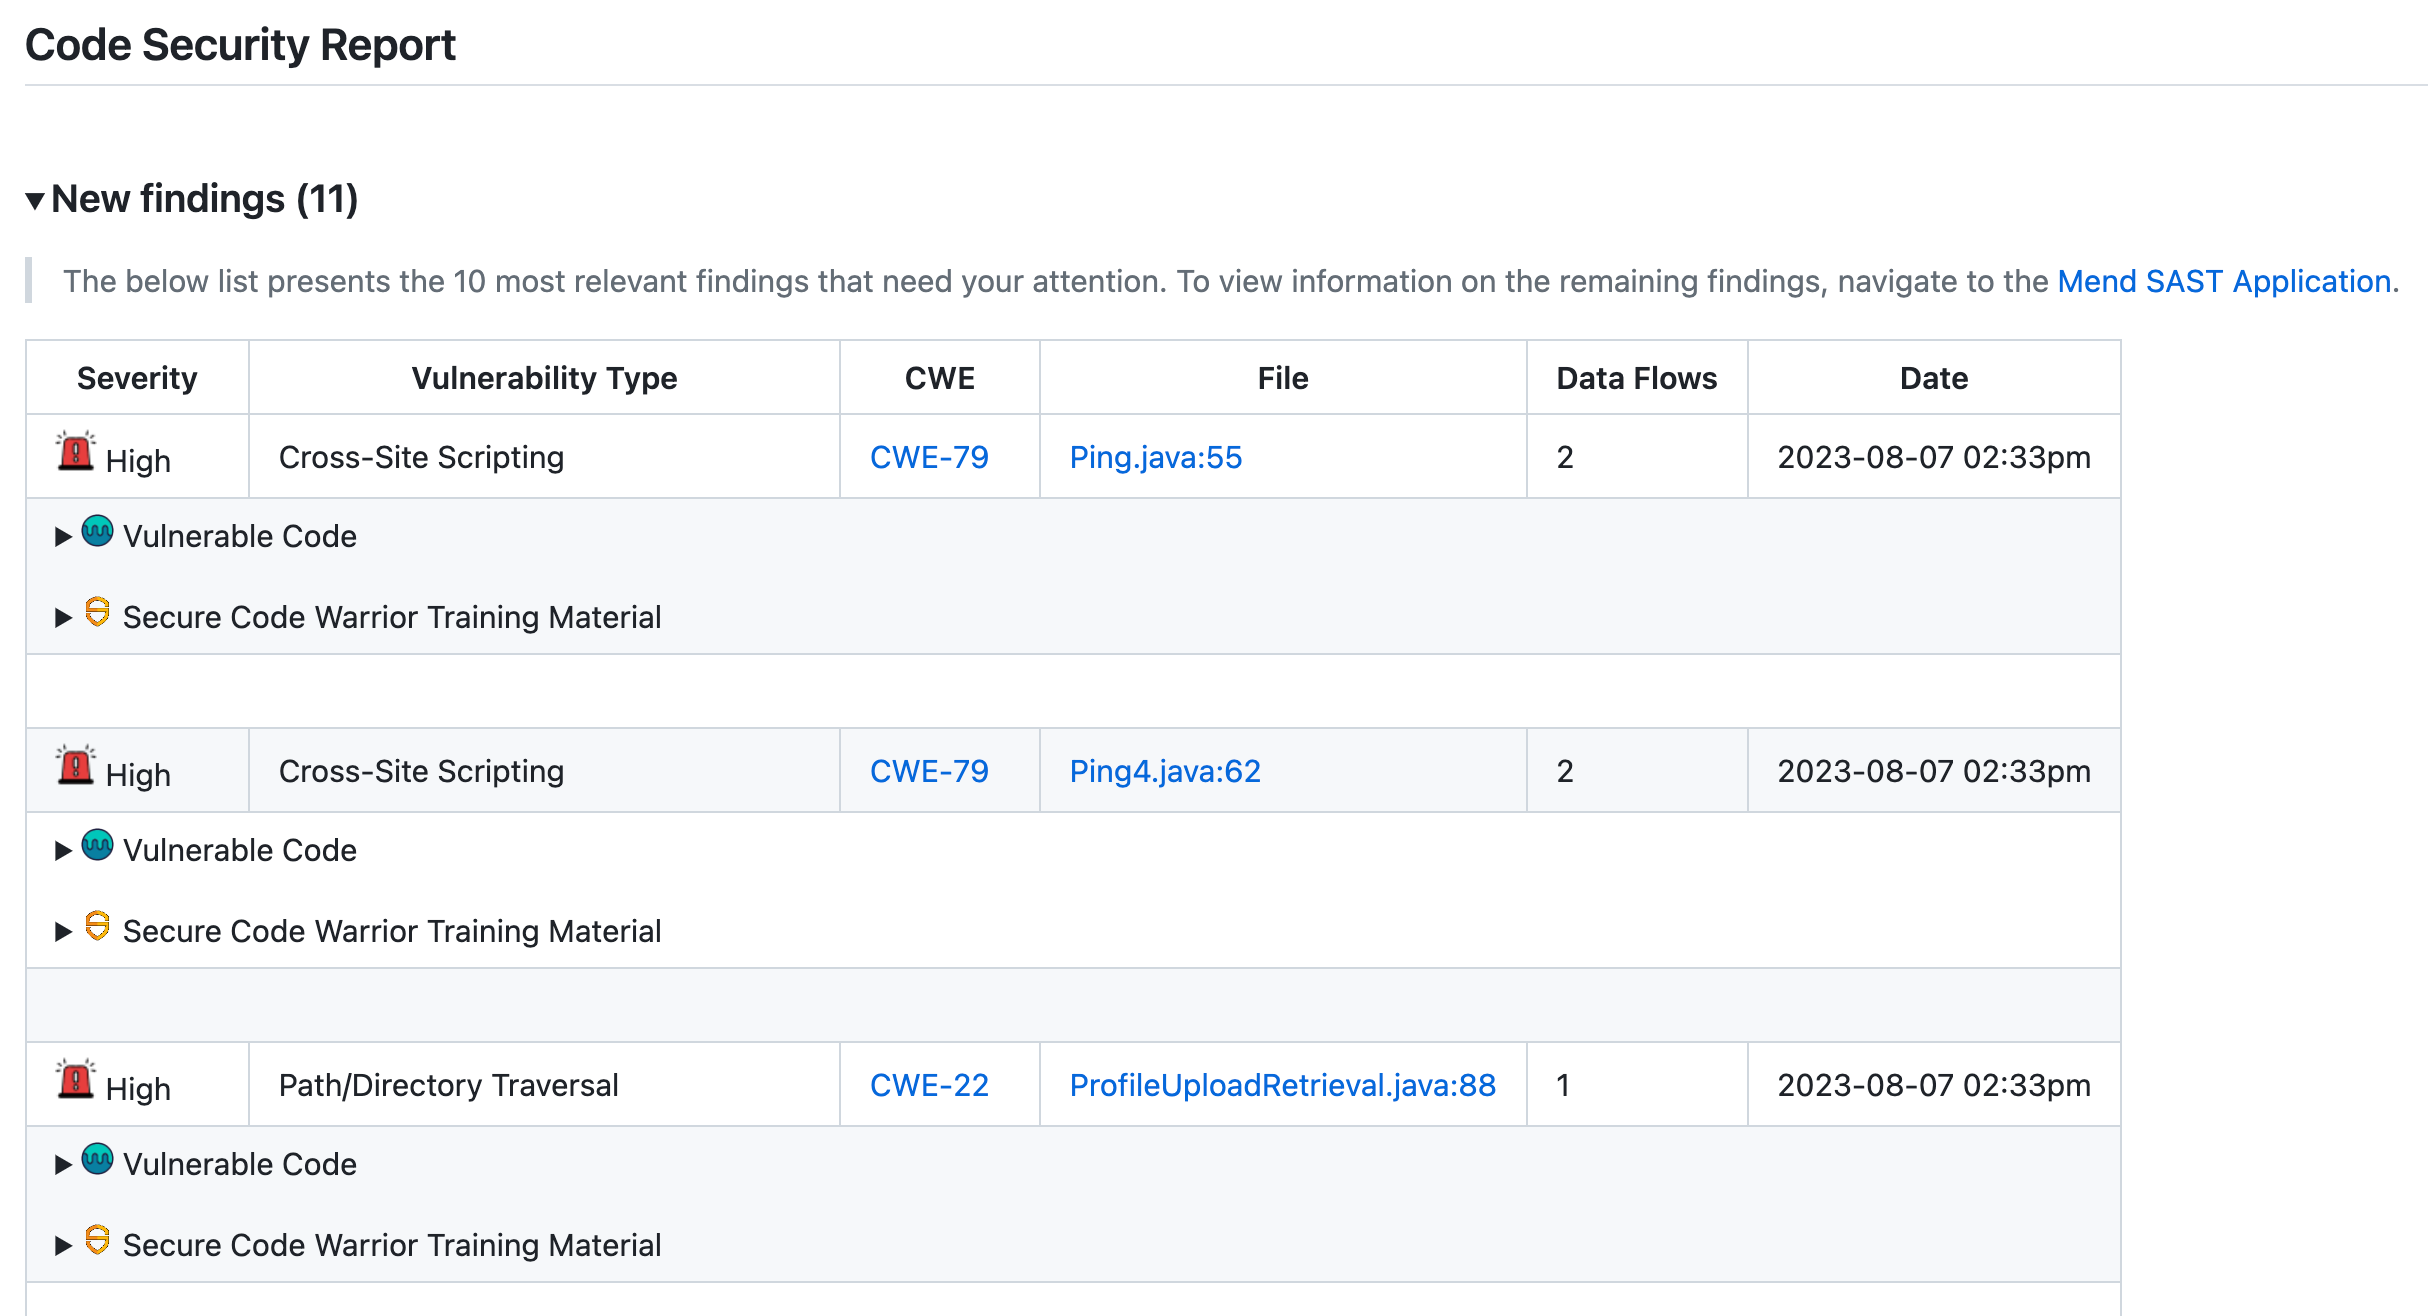Image resolution: width=2428 pixels, height=1316 pixels.
Task: Click Secure Code Warrior shield icon under Ping4.java
Action: 97,925
